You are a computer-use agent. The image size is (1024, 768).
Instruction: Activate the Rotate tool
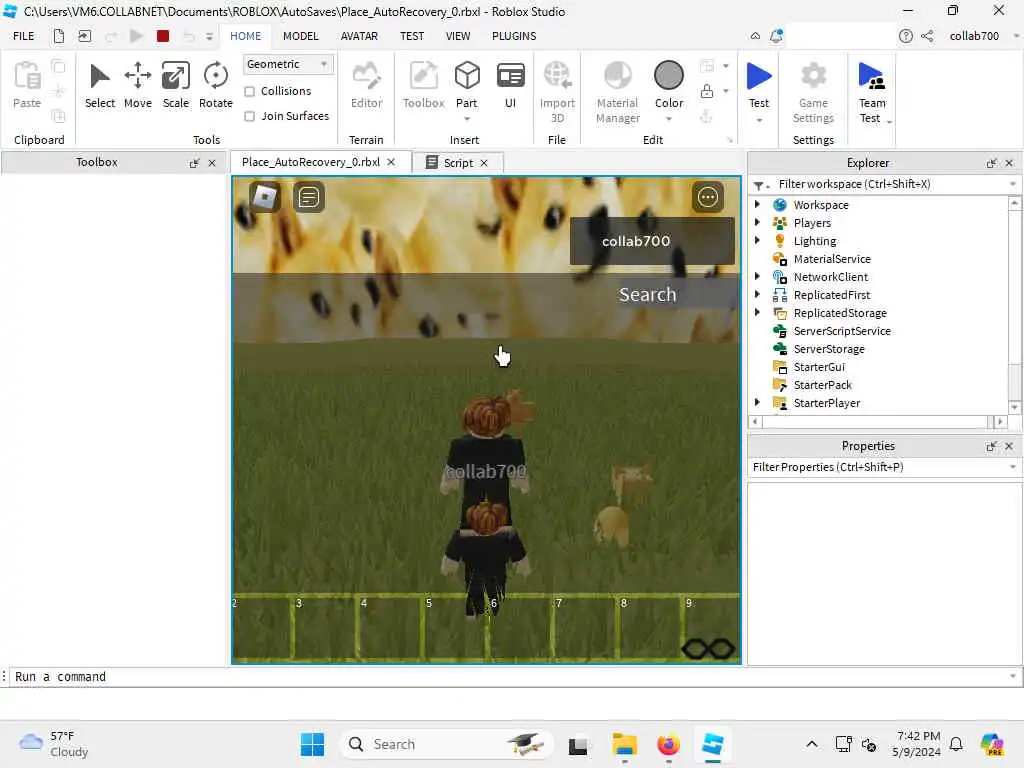point(216,85)
